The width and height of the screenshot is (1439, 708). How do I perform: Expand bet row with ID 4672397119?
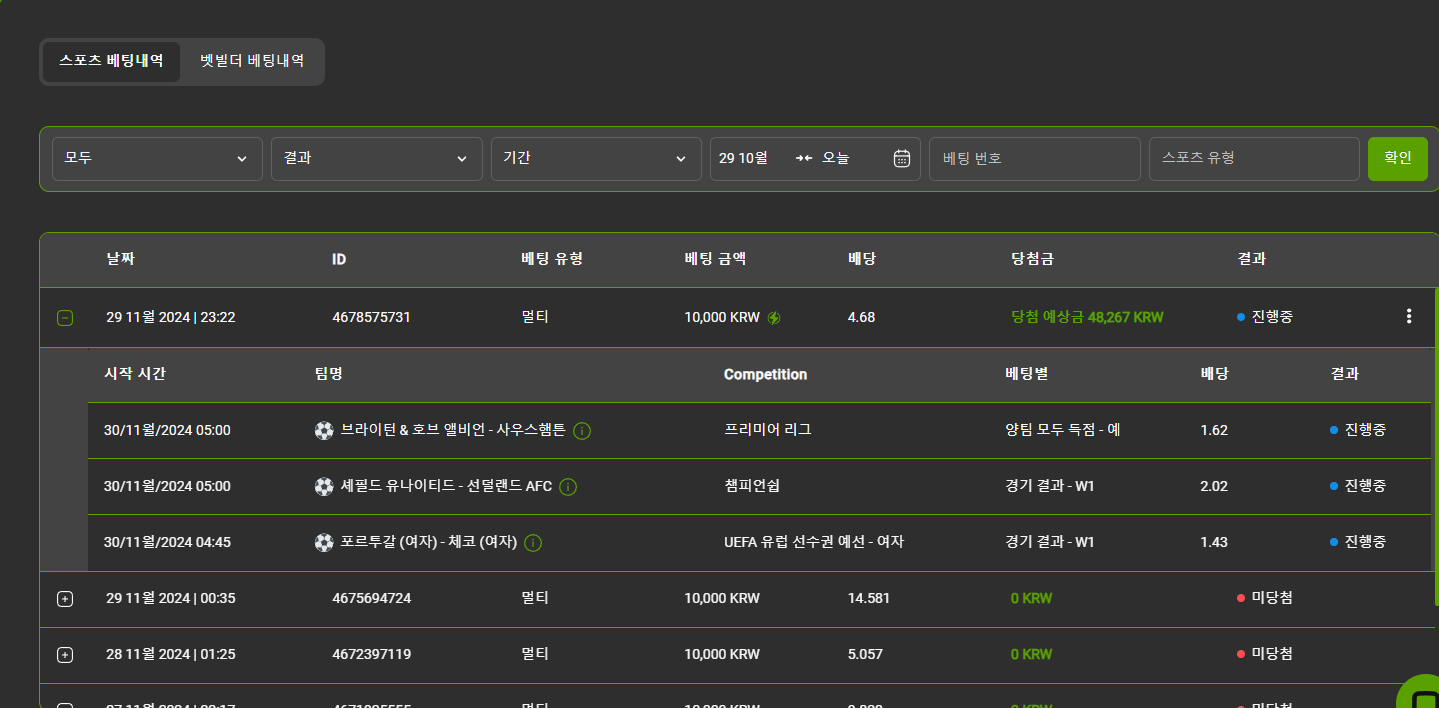[x=65, y=655]
